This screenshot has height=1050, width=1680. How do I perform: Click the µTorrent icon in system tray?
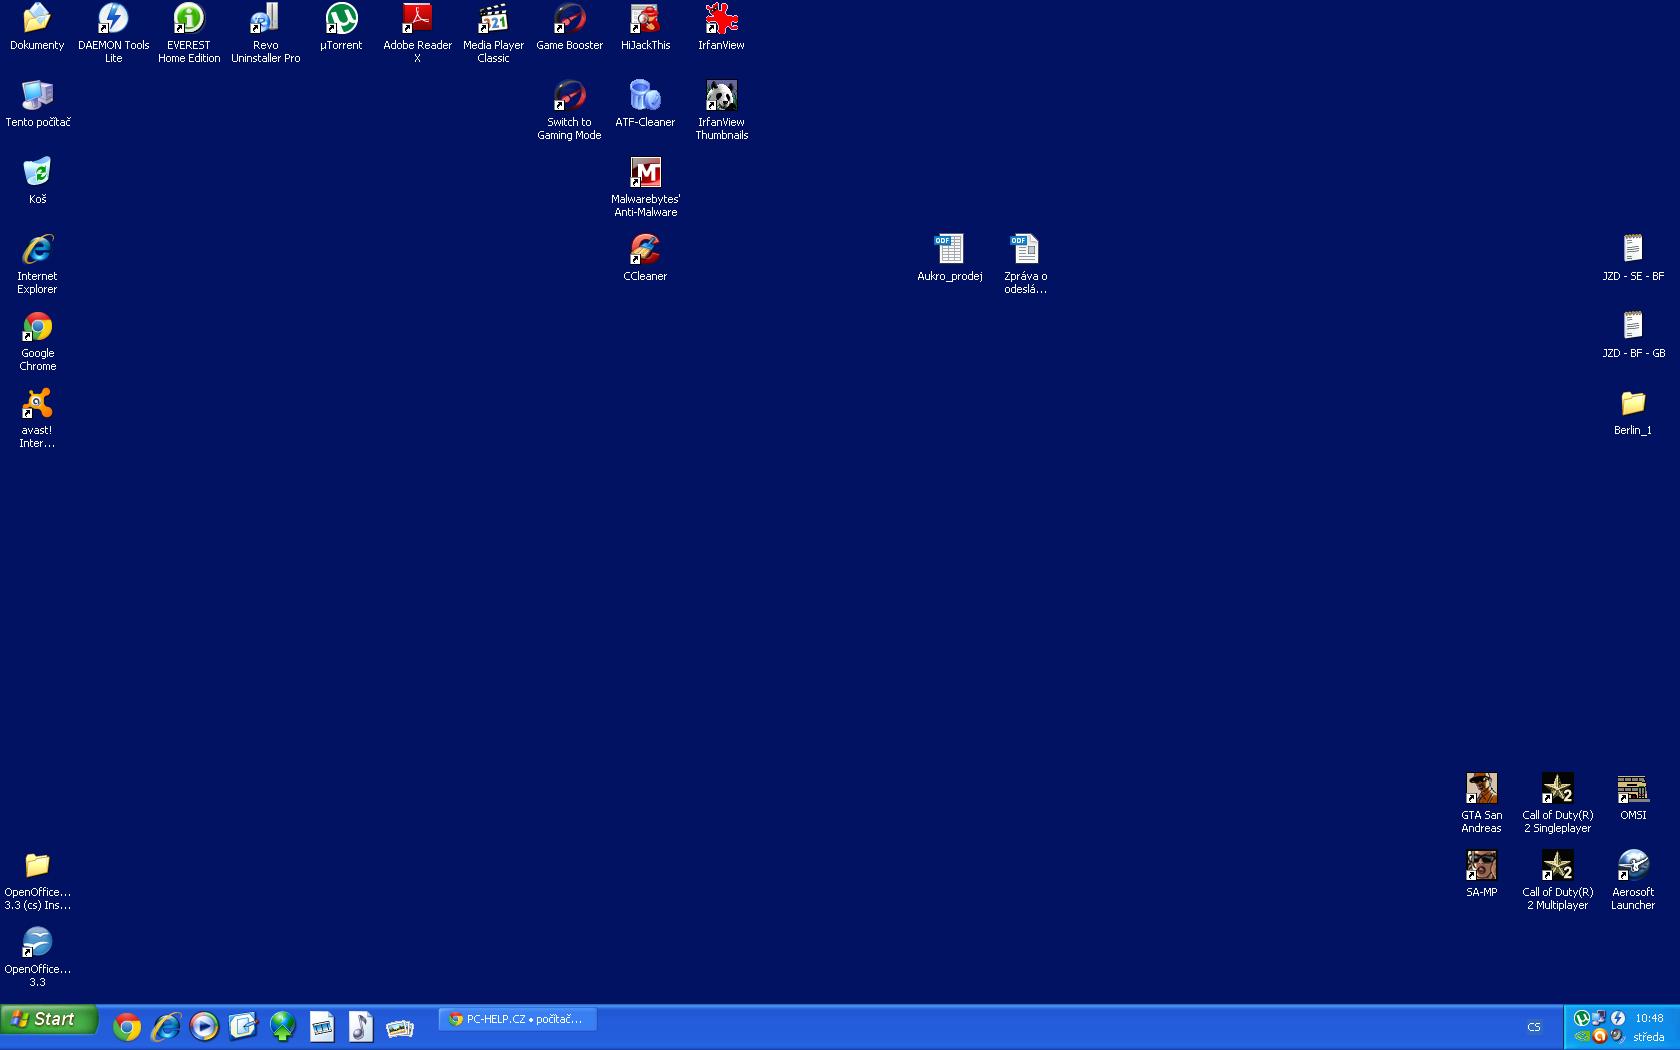click(x=1581, y=1018)
